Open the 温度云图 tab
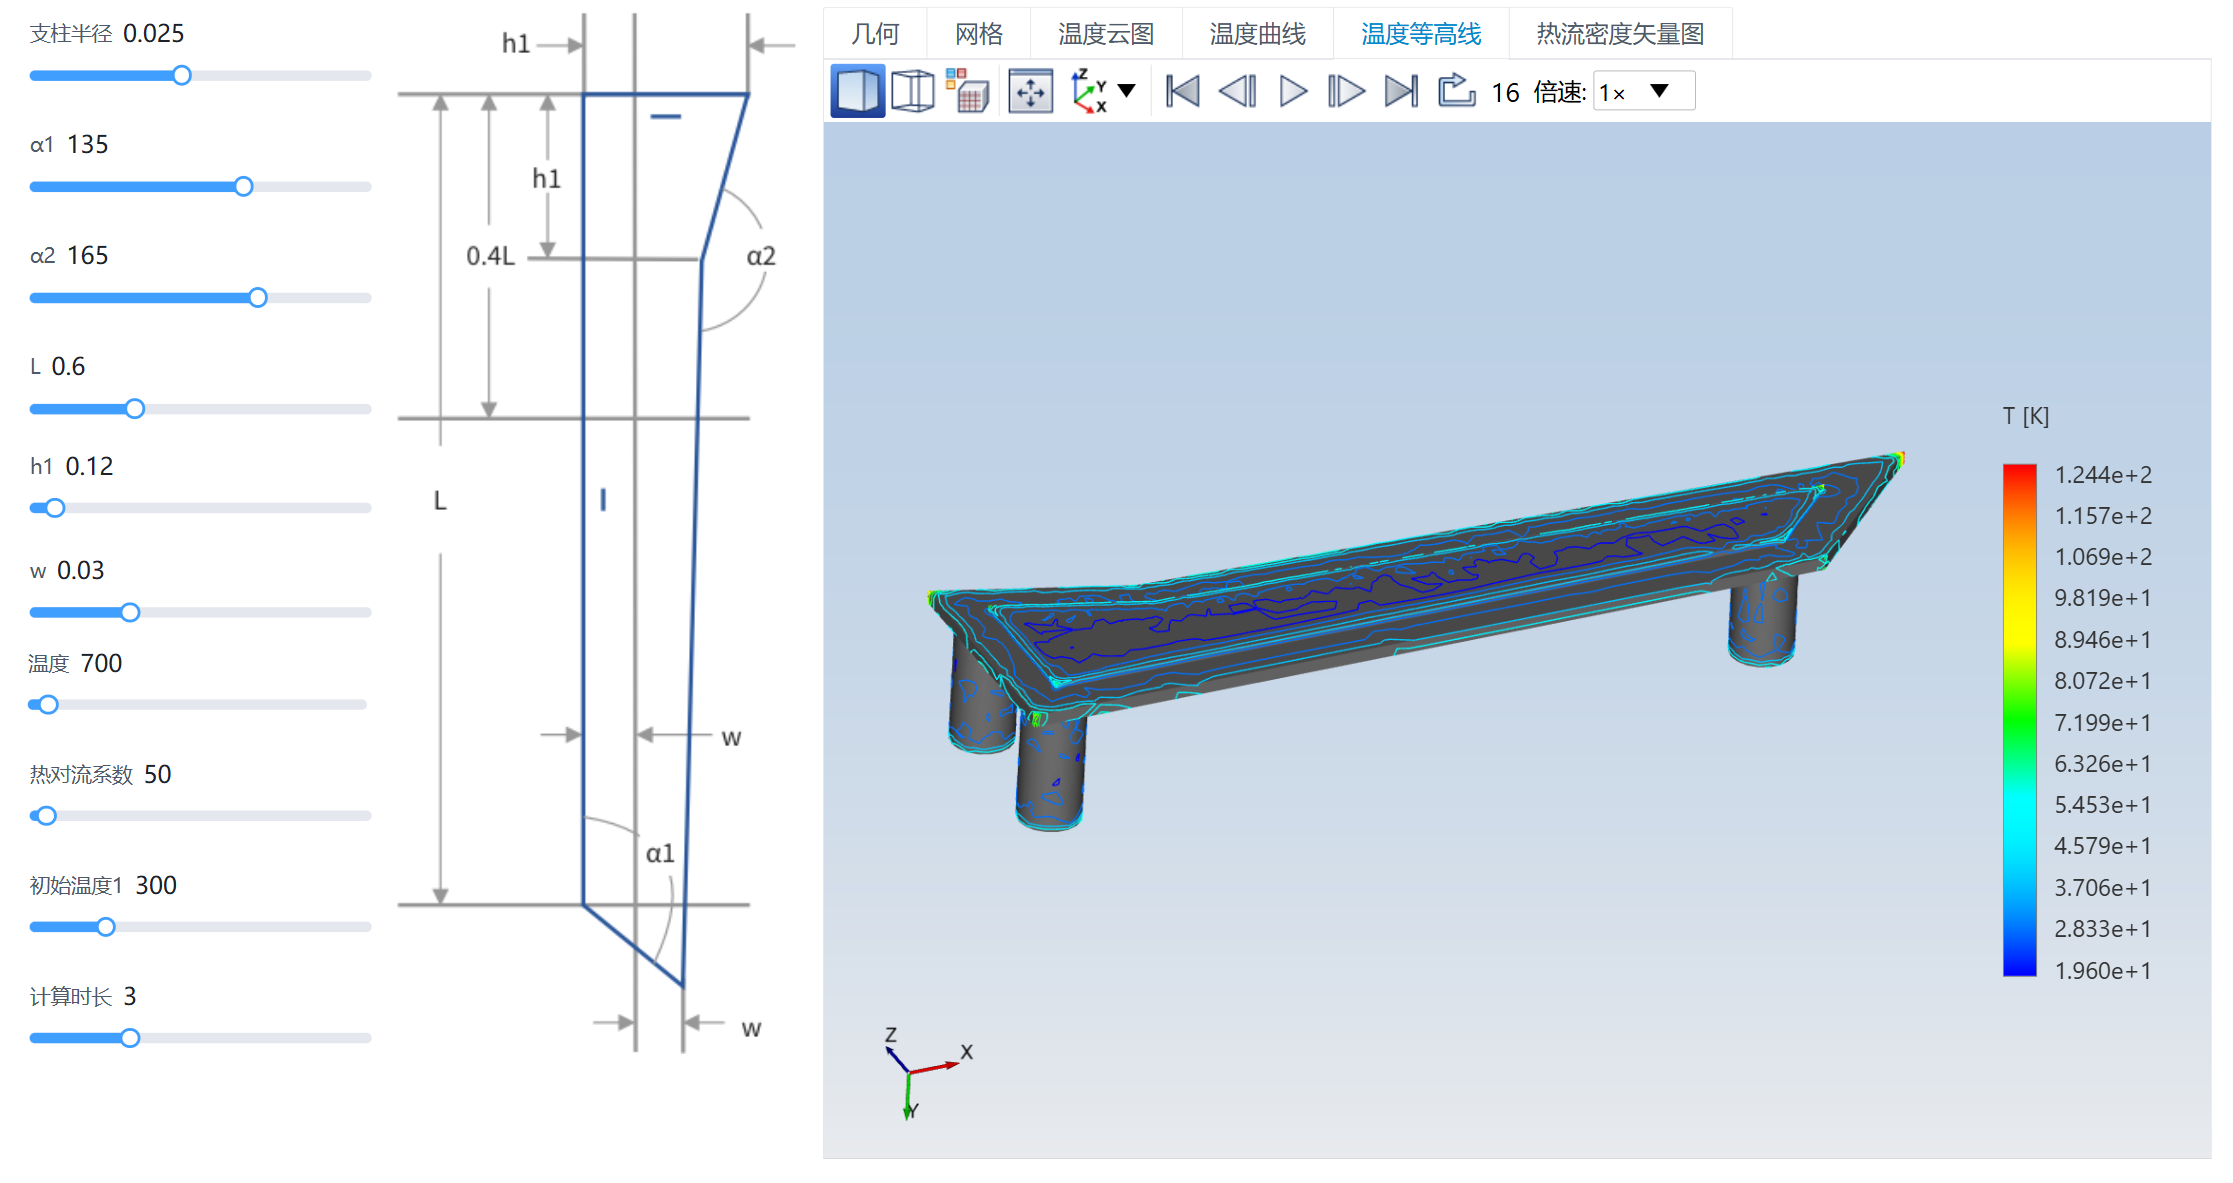2233x1183 pixels. (x=1106, y=34)
